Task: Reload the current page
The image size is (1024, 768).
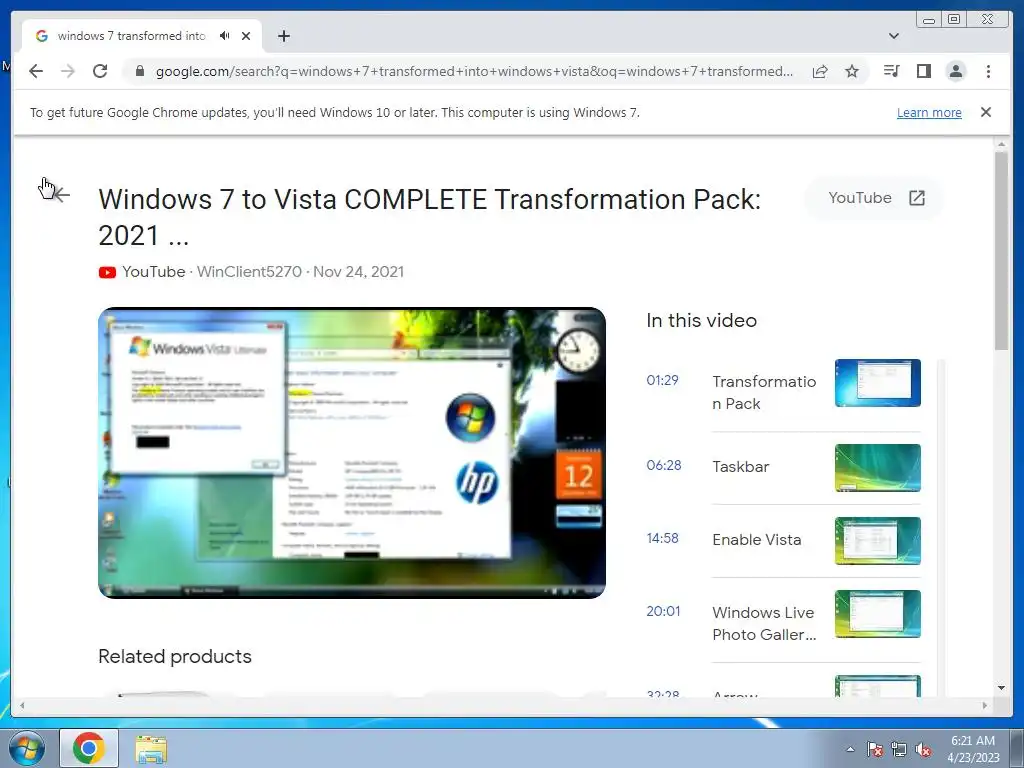Action: tap(100, 71)
